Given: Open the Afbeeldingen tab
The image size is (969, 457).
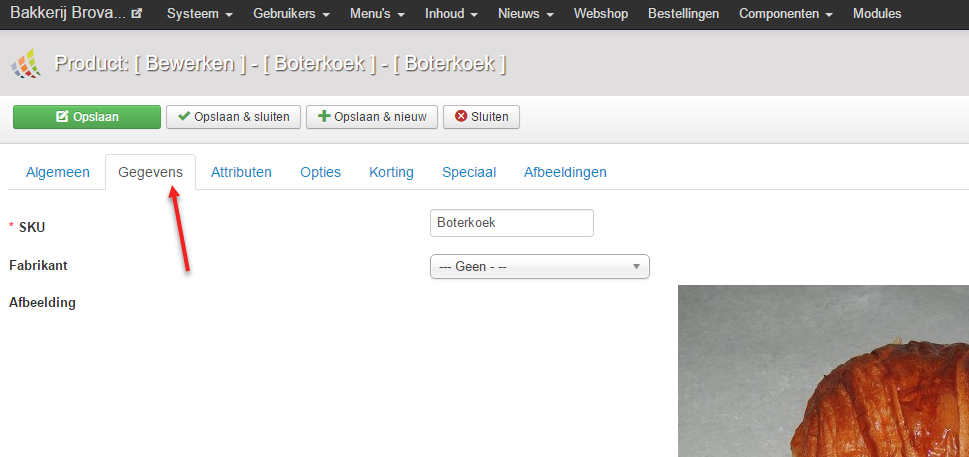Looking at the screenshot, I should click(x=565, y=172).
